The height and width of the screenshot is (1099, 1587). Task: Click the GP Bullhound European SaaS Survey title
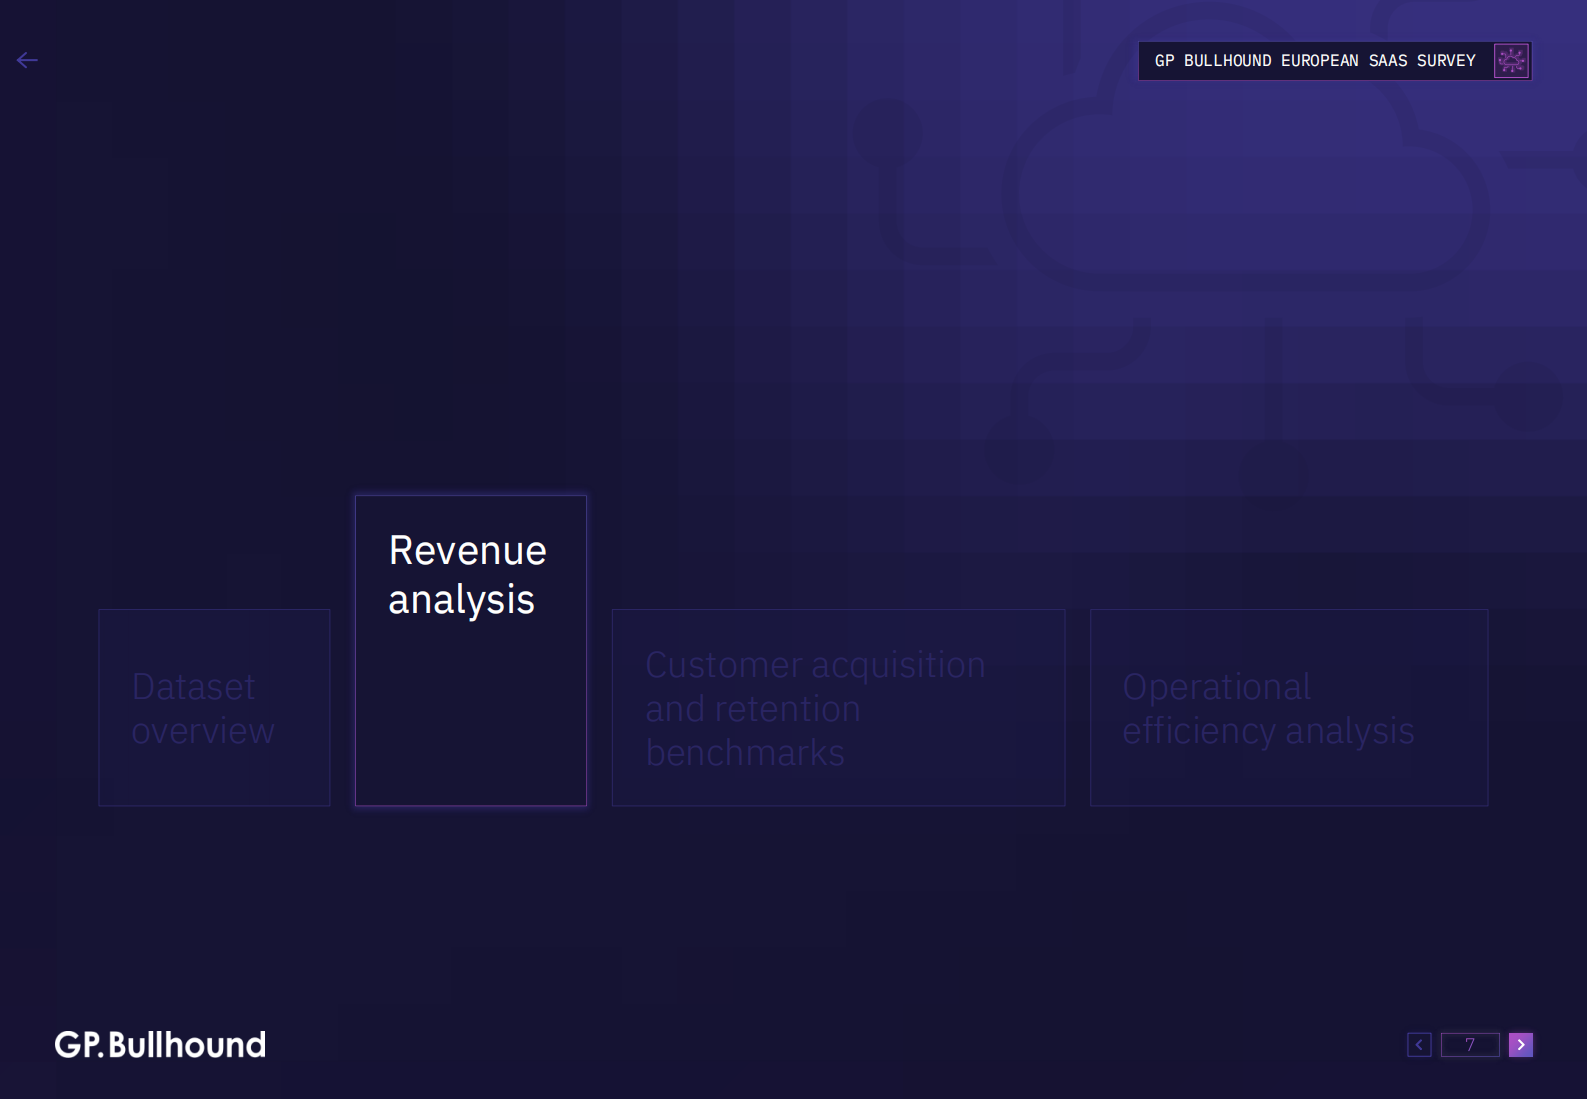click(1314, 61)
